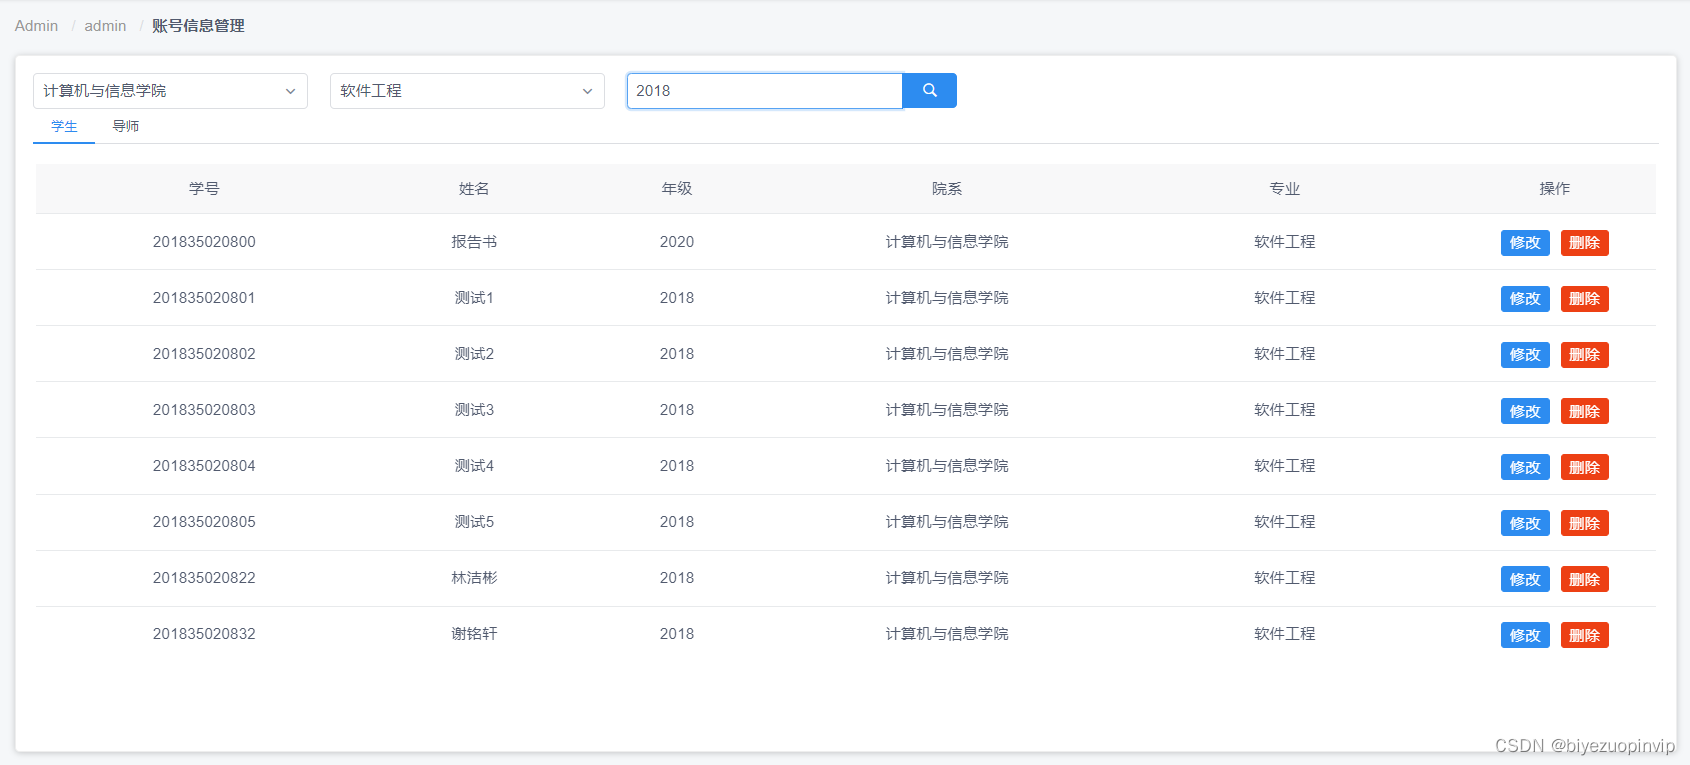
Task: Select student ID 201835020800
Action: pos(204,242)
